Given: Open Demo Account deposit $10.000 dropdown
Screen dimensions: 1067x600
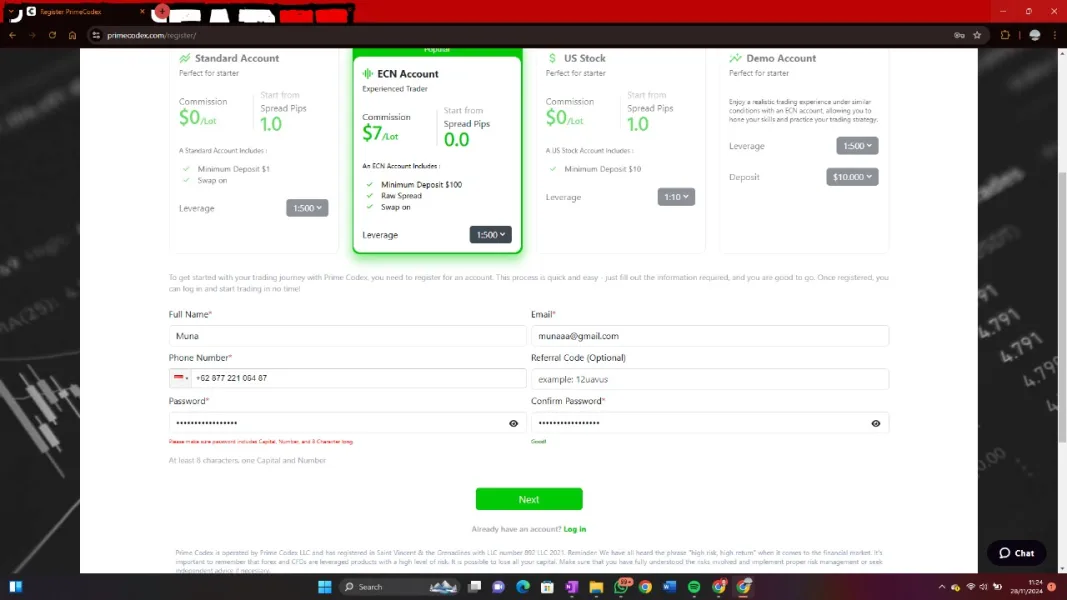Looking at the screenshot, I should click(852, 177).
